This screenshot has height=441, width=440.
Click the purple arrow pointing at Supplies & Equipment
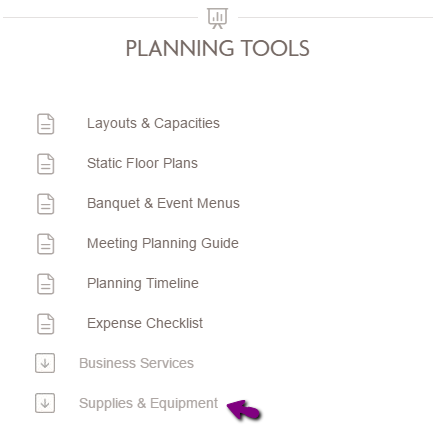(x=244, y=409)
